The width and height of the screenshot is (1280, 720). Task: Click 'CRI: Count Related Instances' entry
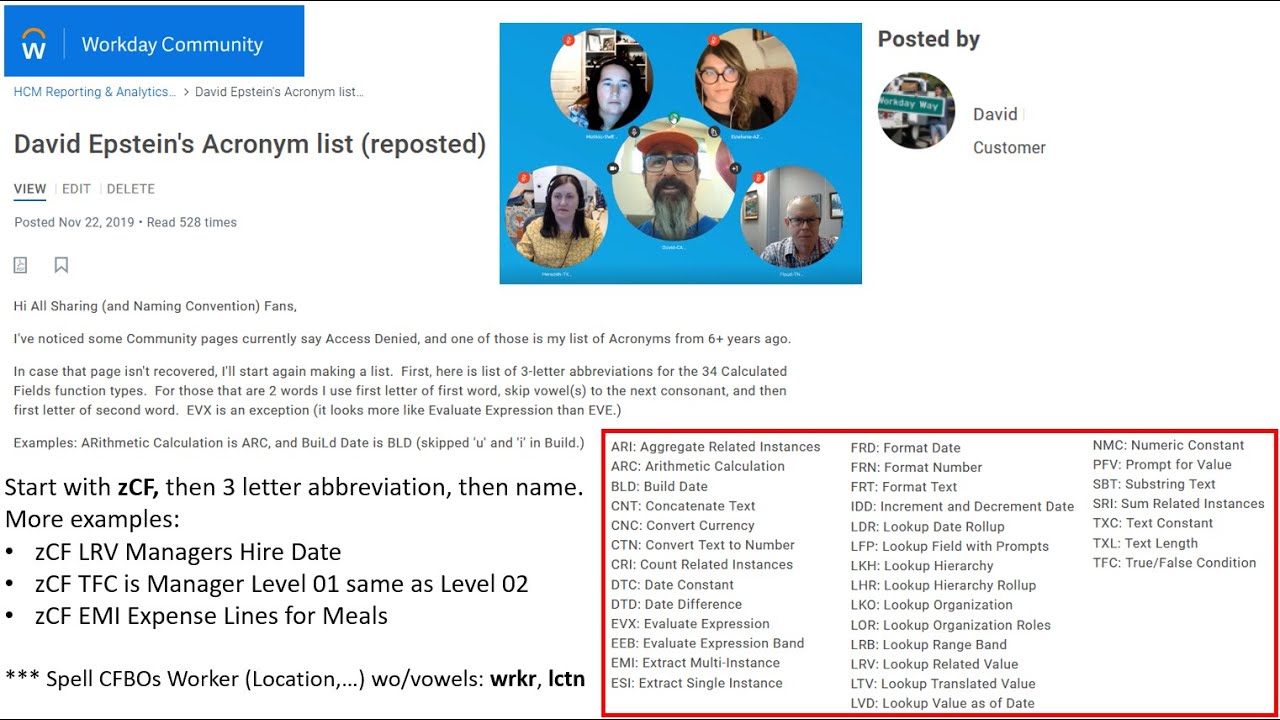(x=702, y=564)
